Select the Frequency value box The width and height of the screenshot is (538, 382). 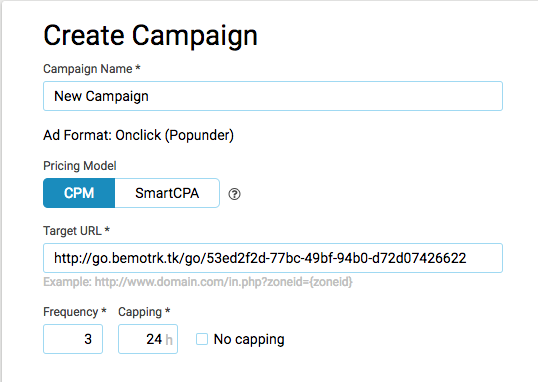(73, 339)
